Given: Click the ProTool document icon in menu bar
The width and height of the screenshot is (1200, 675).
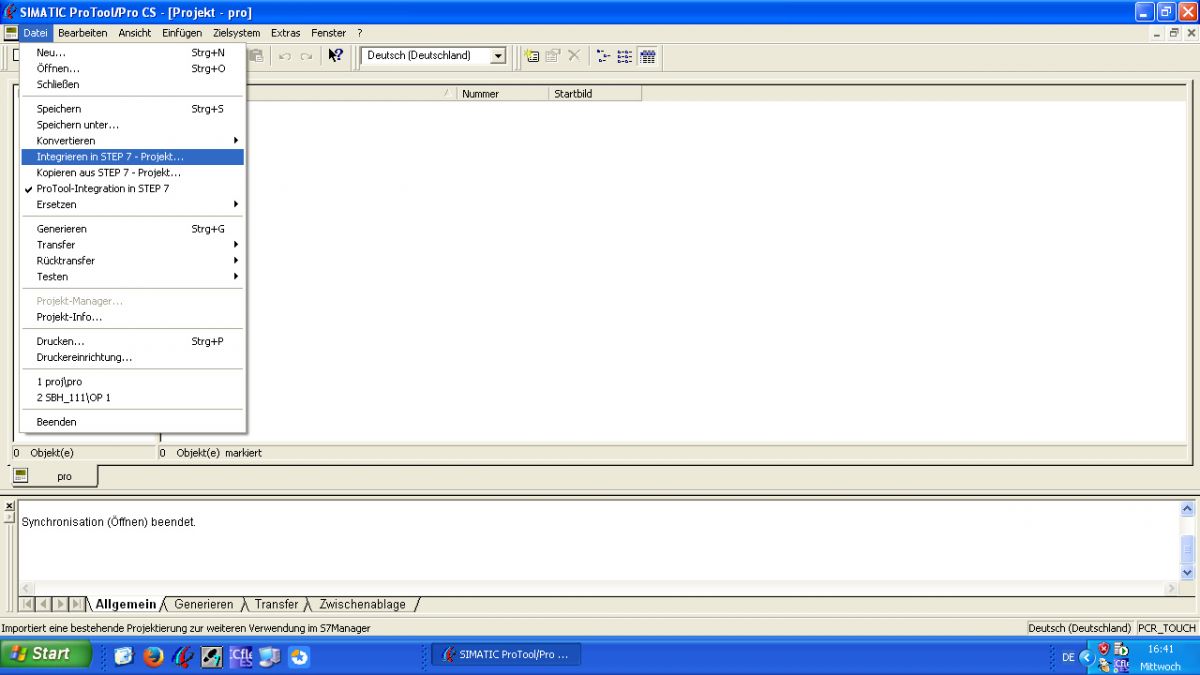Looking at the screenshot, I should click(x=10, y=33).
